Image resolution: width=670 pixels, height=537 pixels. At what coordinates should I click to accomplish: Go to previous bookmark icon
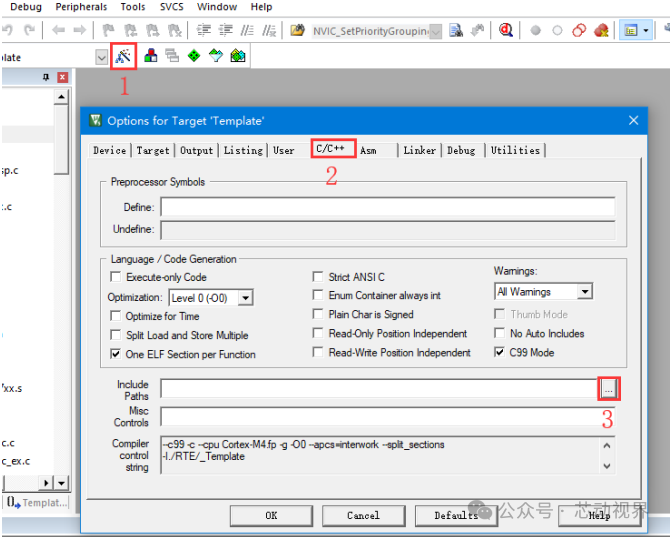[x=130, y=30]
